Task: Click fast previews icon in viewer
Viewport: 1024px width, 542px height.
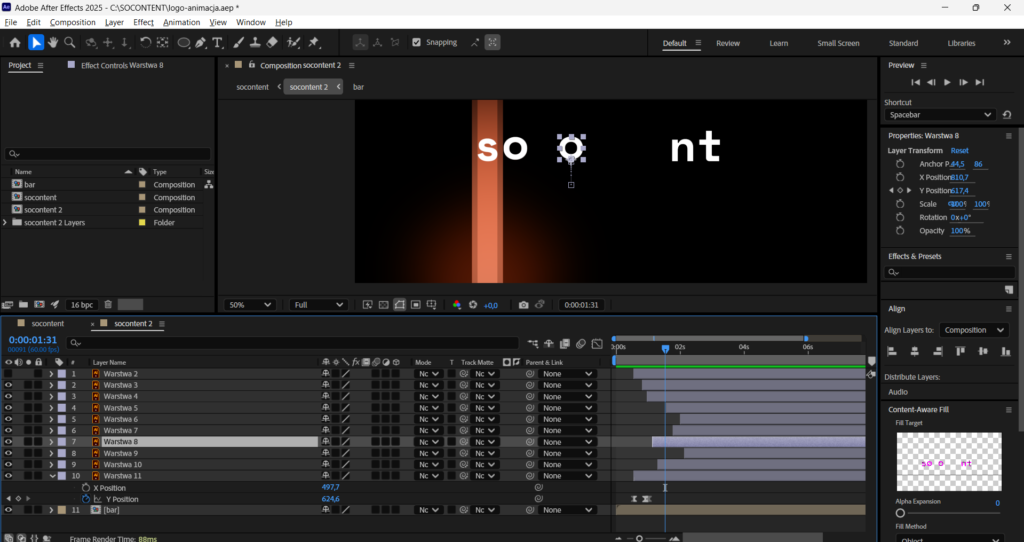Action: point(368,305)
